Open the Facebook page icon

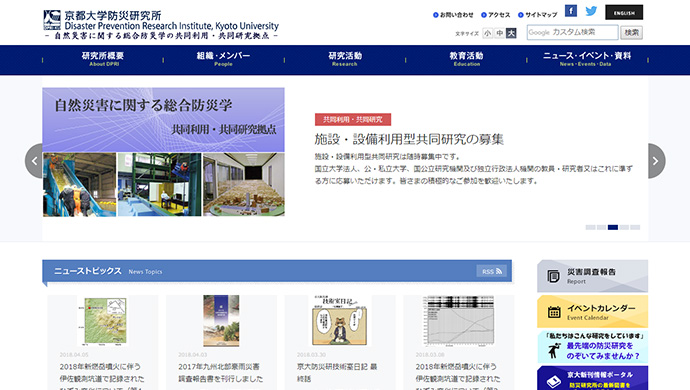pos(571,11)
